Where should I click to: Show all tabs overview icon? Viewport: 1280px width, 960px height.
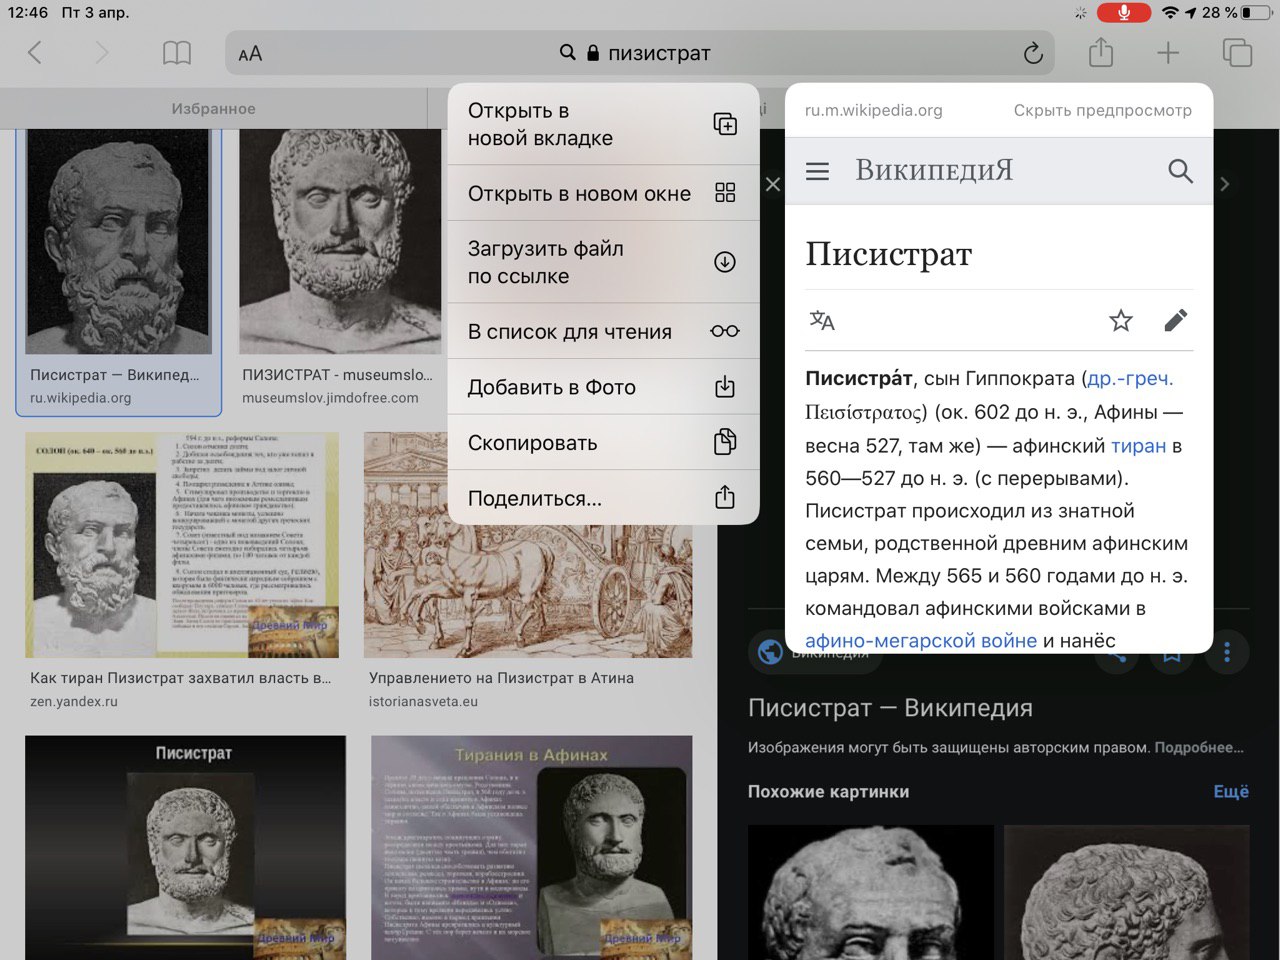coord(1237,53)
